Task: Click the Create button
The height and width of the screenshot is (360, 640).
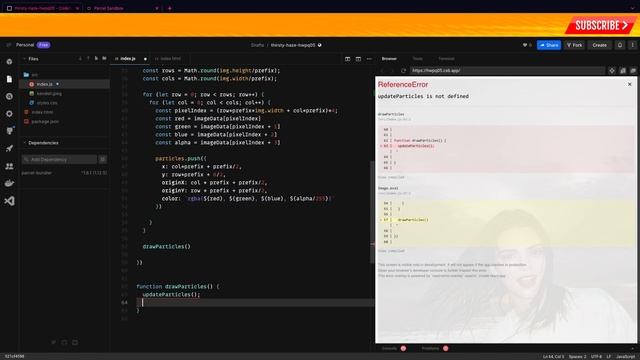Action: [600, 45]
